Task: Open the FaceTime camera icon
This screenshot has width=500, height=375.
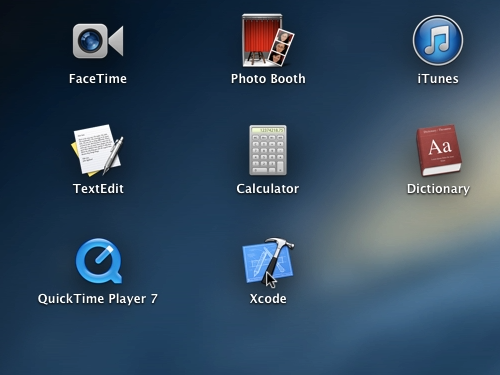Action: (x=98, y=41)
